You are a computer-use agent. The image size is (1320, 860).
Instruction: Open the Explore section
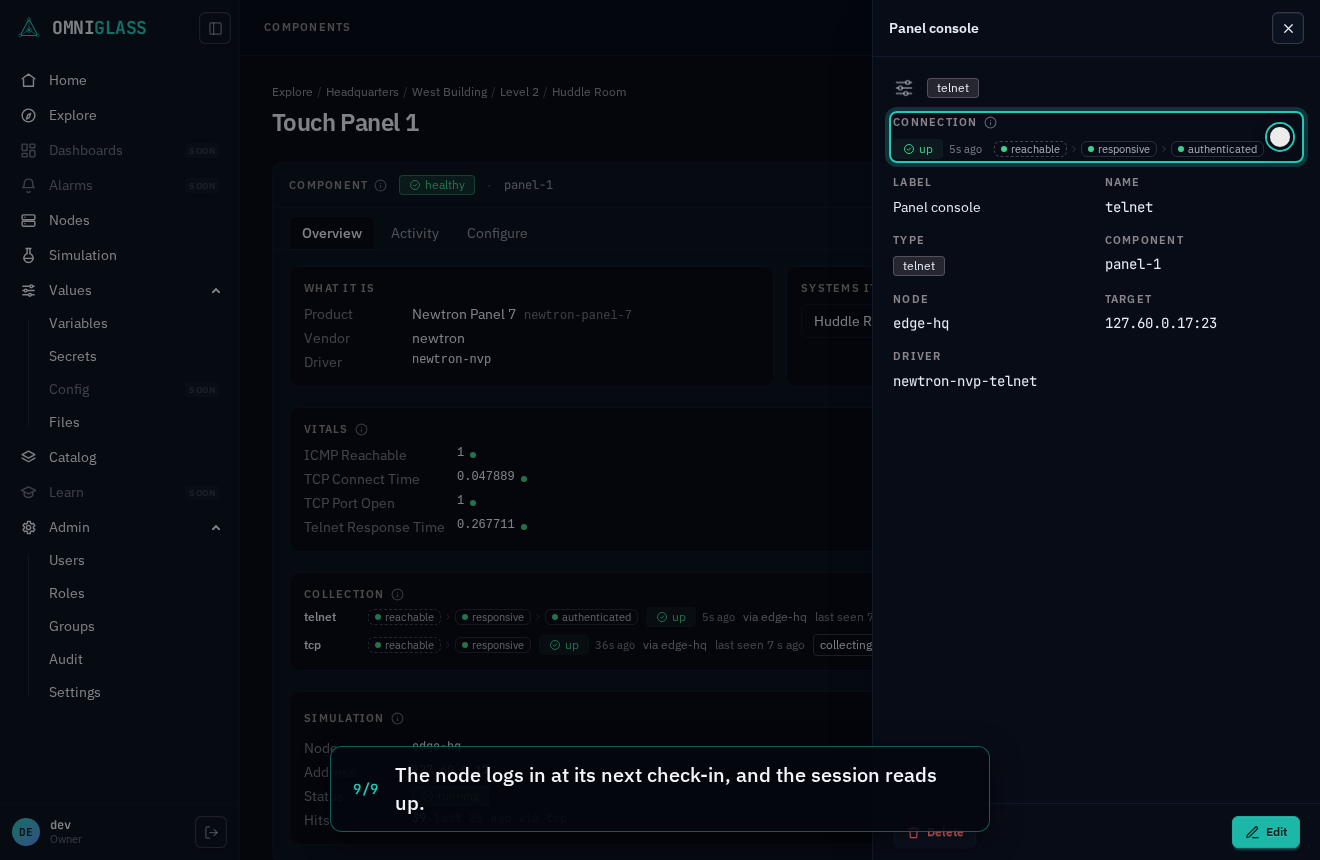(120, 115)
